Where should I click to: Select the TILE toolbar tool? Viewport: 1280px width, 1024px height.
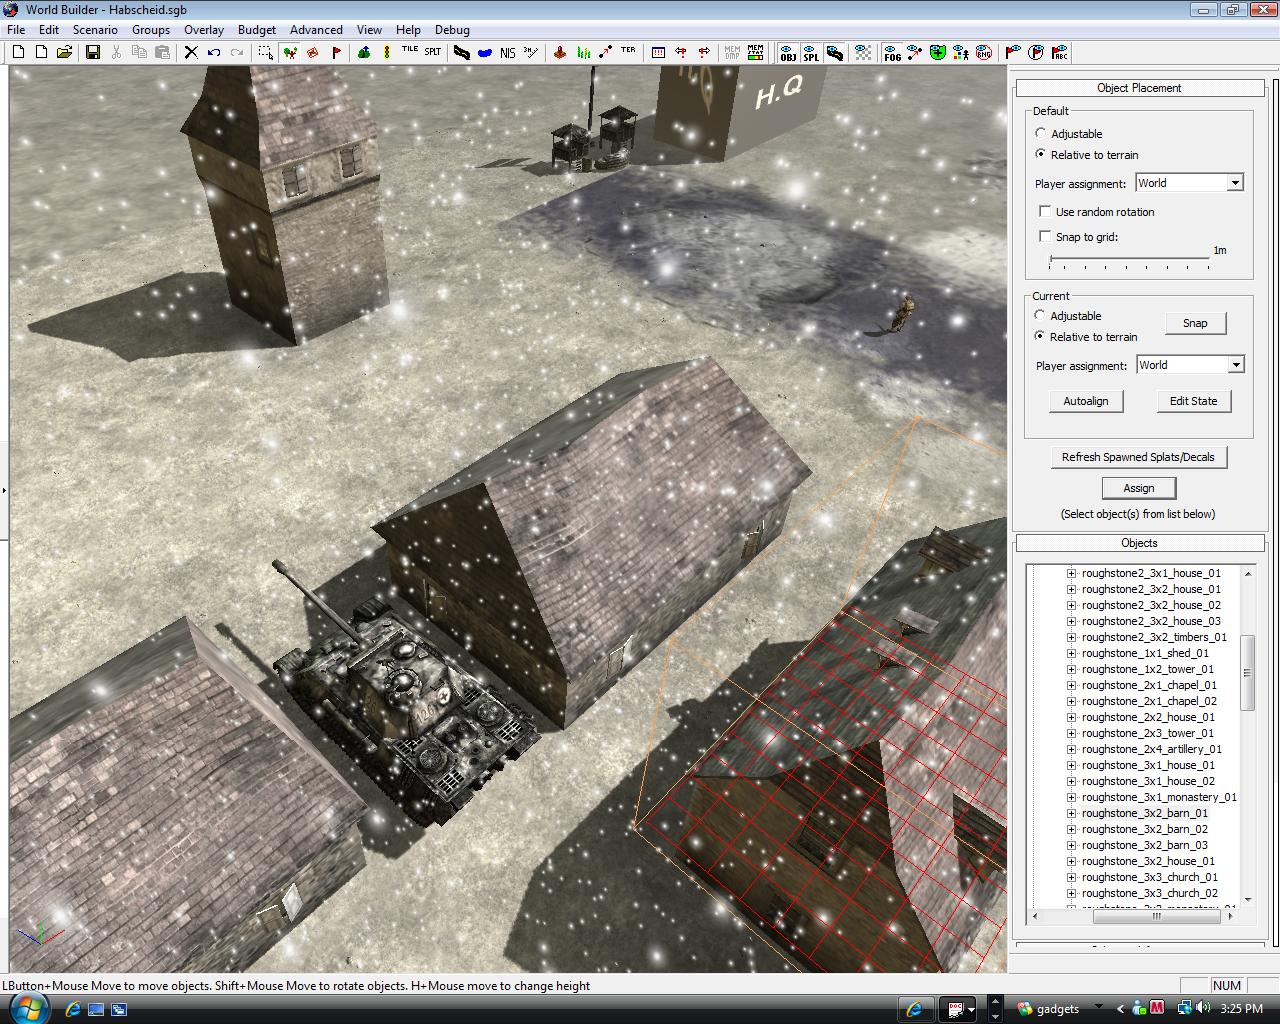410,50
